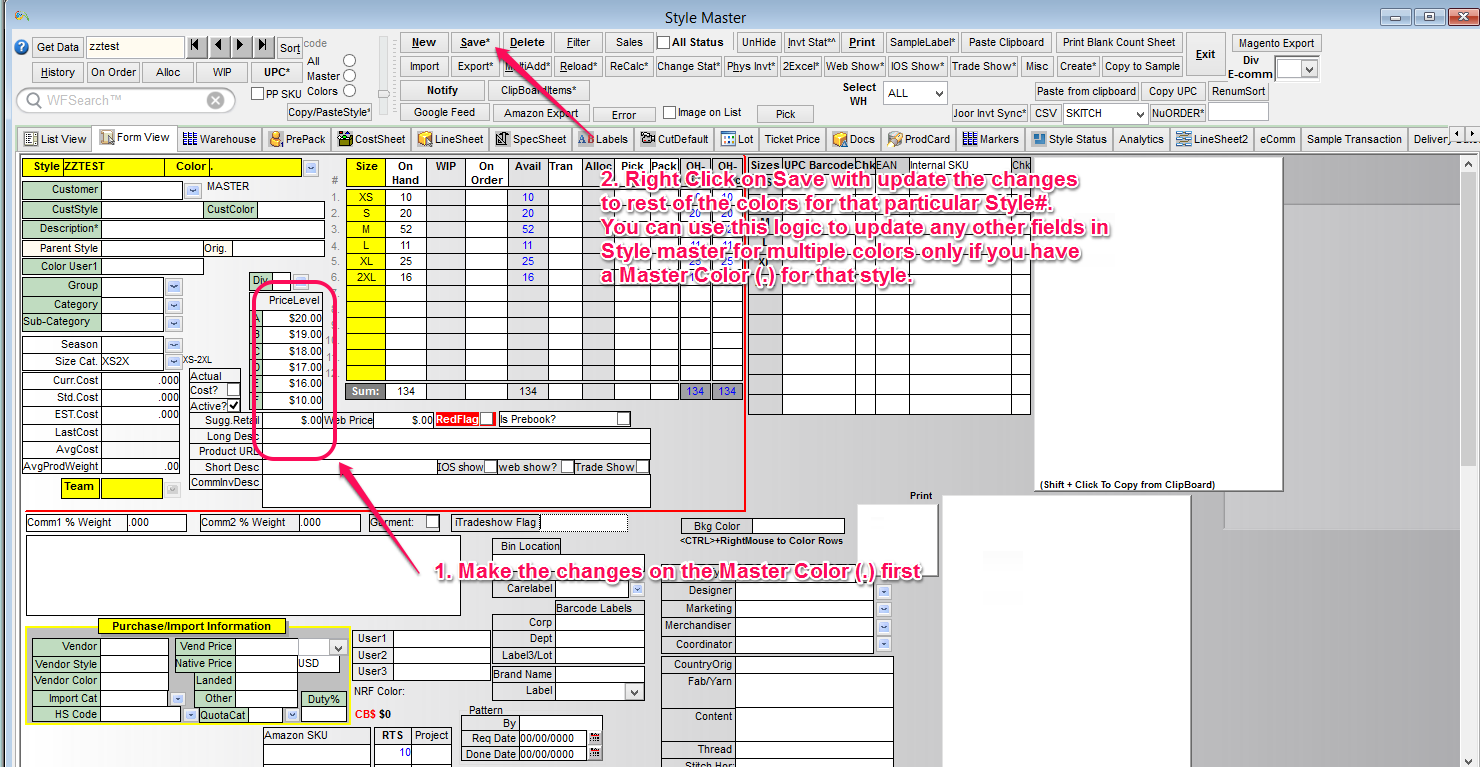Screen dimensions: 1480x767
Task: Expand the Group lookup dropdown
Action: pos(174,286)
